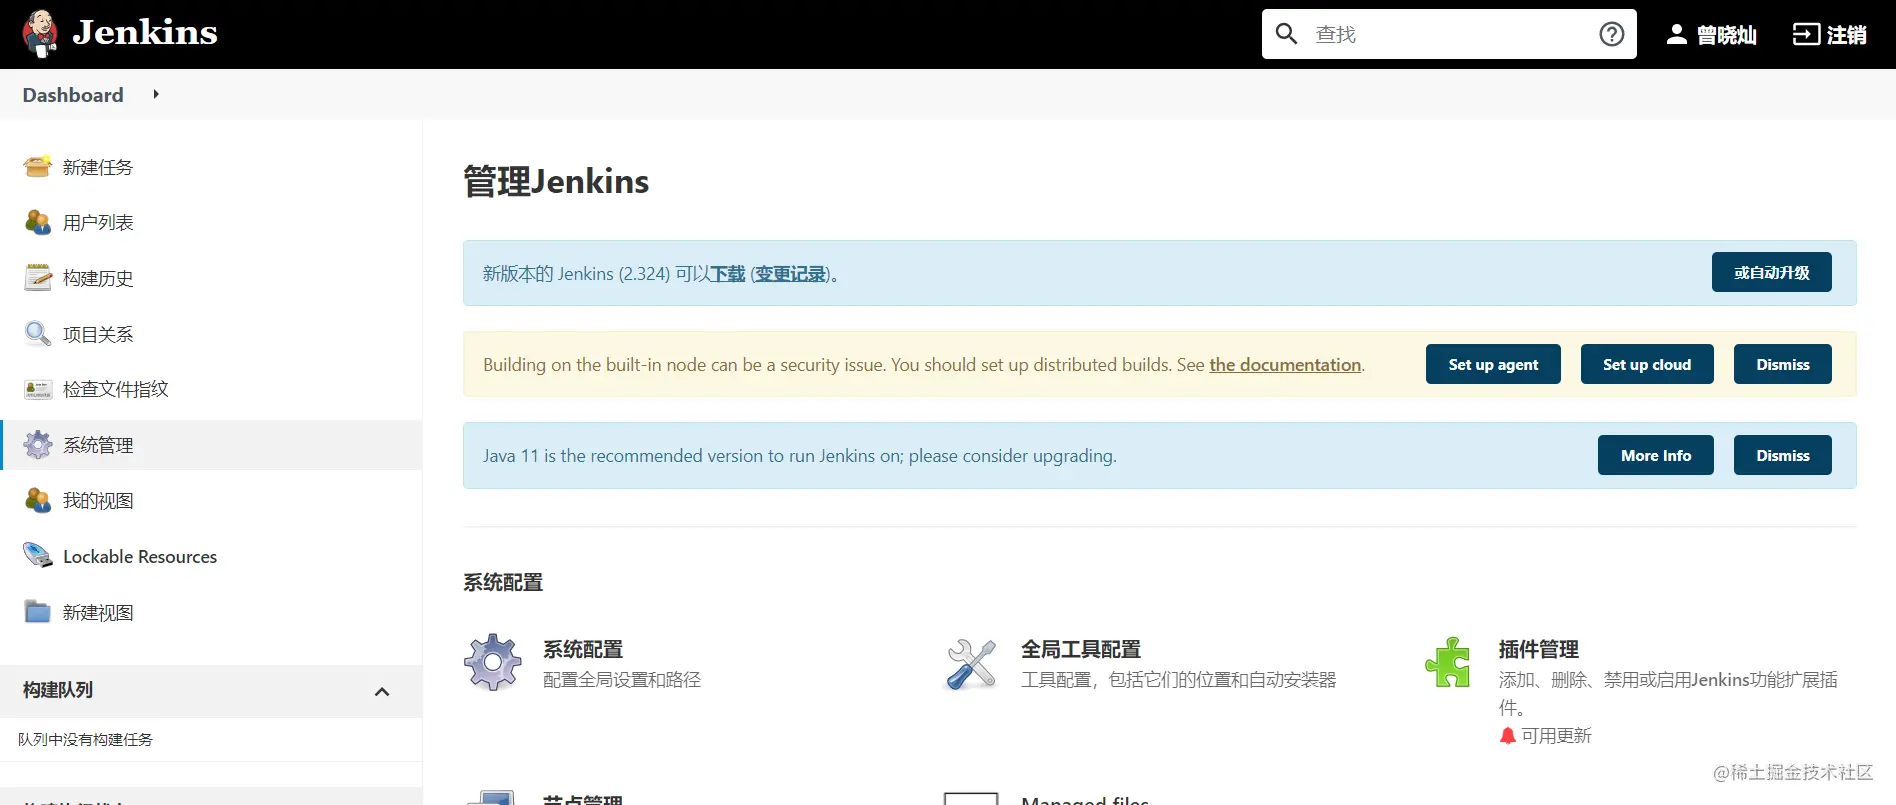
Task: Focus the 查找 search input field
Action: pyautogui.click(x=1450, y=34)
